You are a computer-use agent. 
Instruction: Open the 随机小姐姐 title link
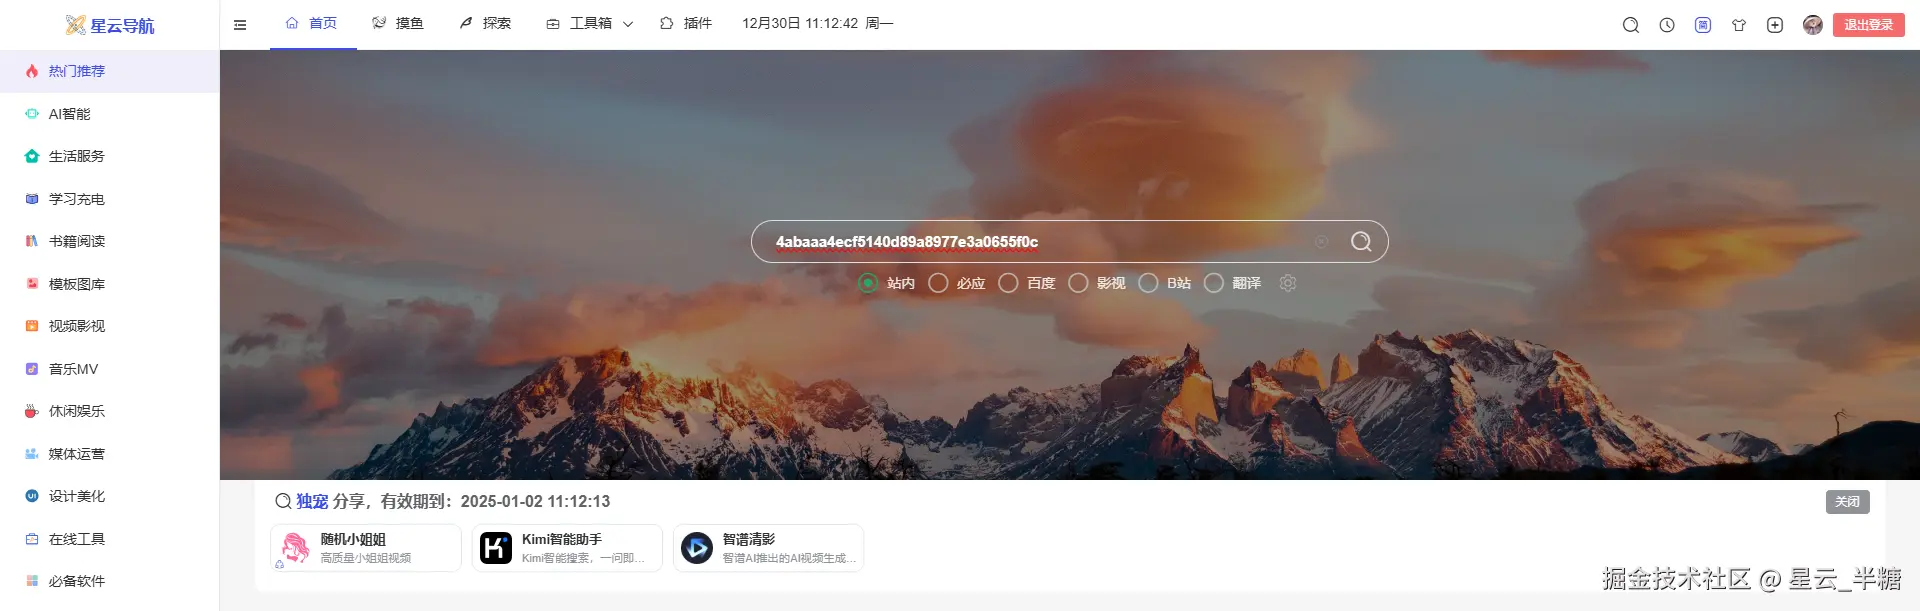click(353, 539)
